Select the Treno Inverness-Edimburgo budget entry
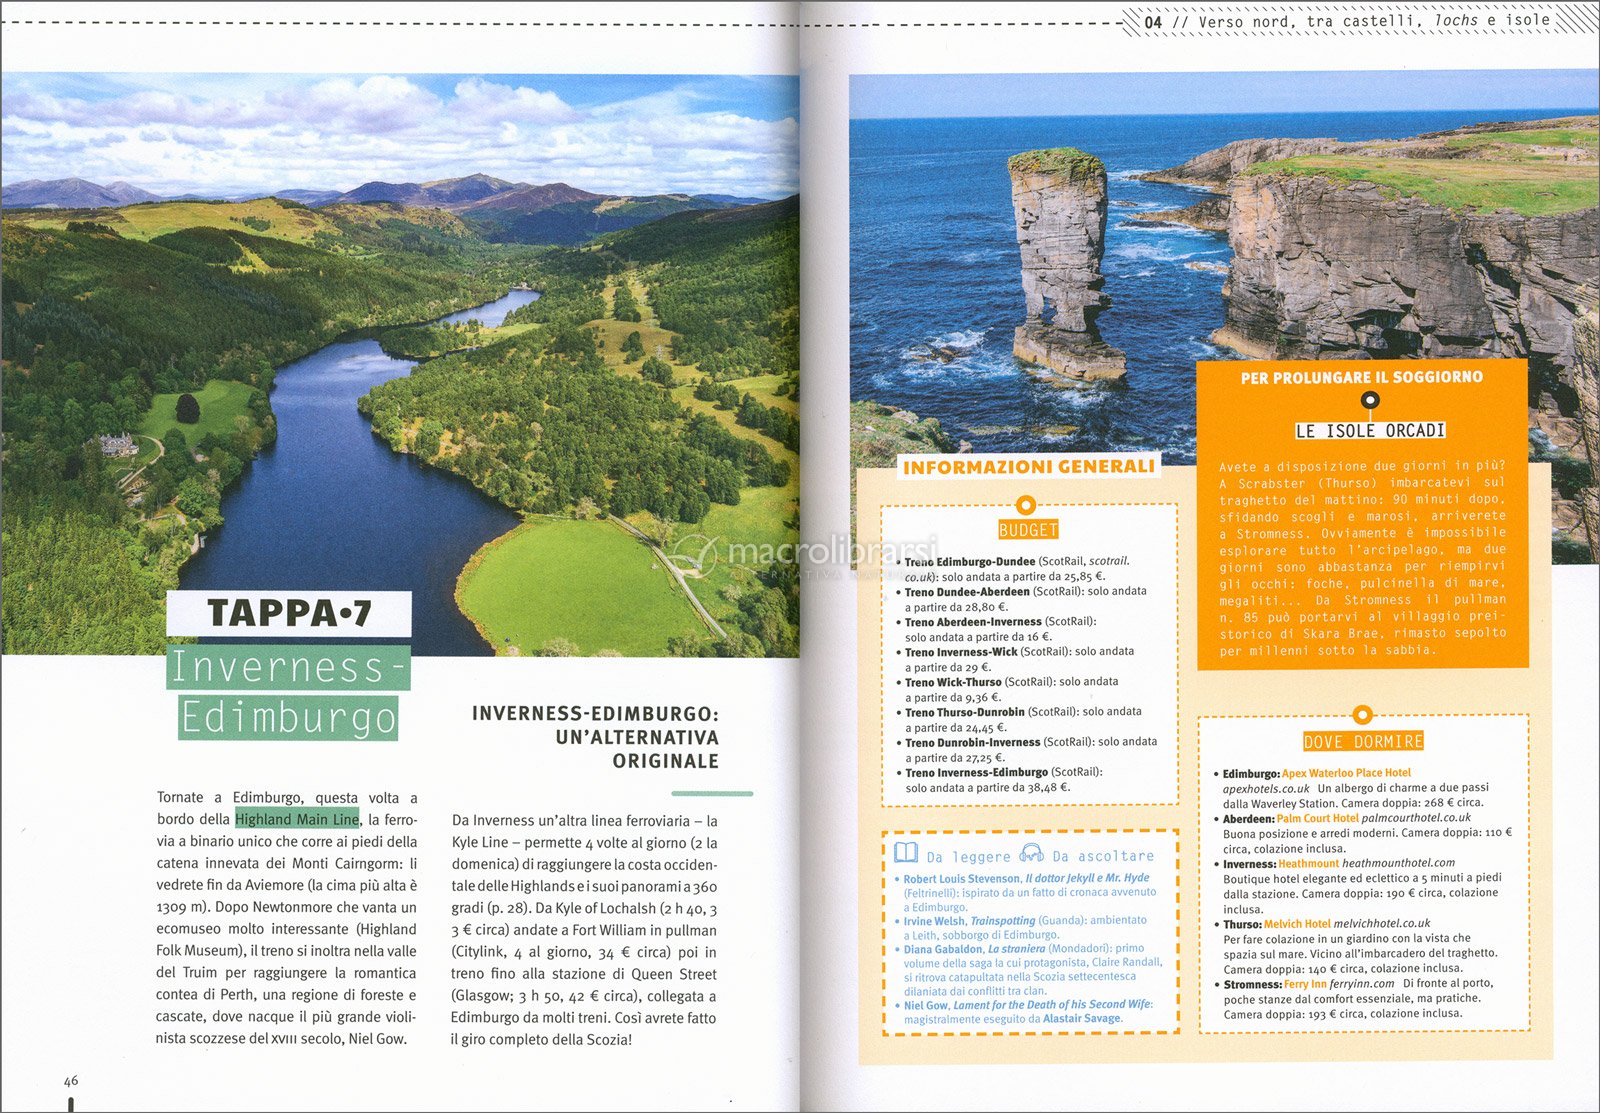This screenshot has width=1600, height=1113. coord(998,779)
